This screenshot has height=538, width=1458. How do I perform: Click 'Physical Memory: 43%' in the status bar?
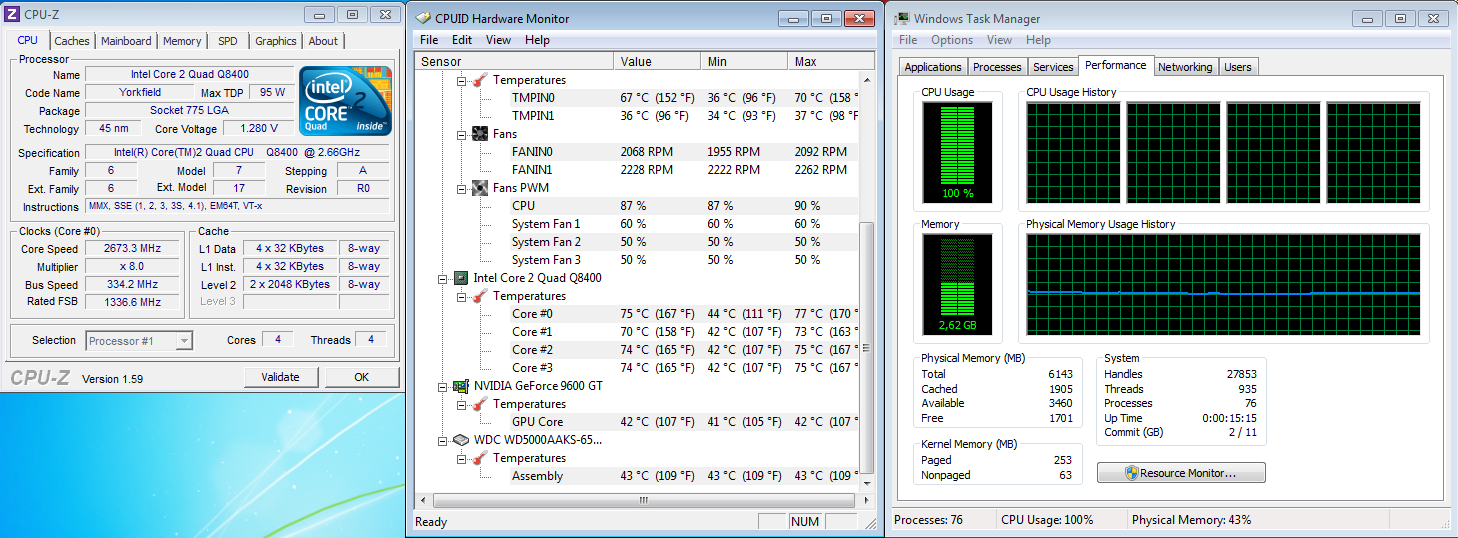pos(1191,520)
